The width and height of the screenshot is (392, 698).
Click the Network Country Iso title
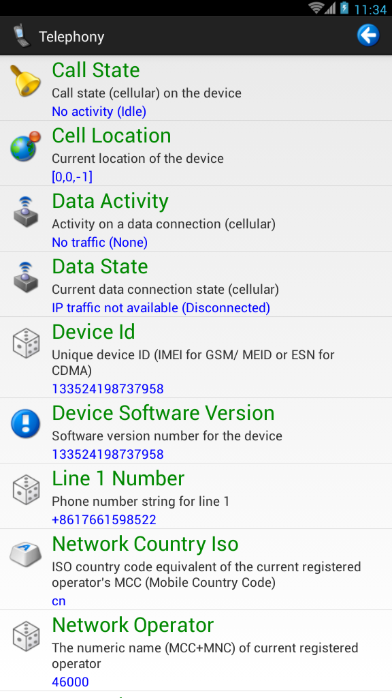[145, 544]
